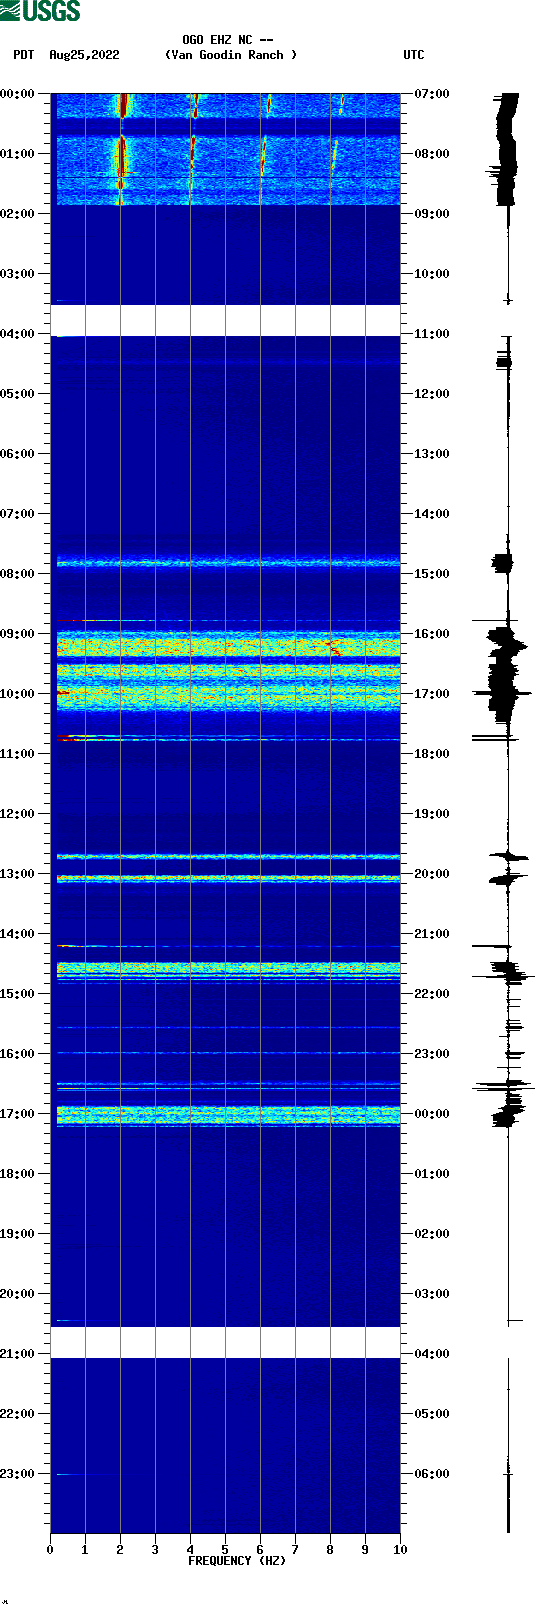The width and height of the screenshot is (552, 1613).
Task: Click the 'FREQUENCY (HZ)' axis label
Action: 237,1561
